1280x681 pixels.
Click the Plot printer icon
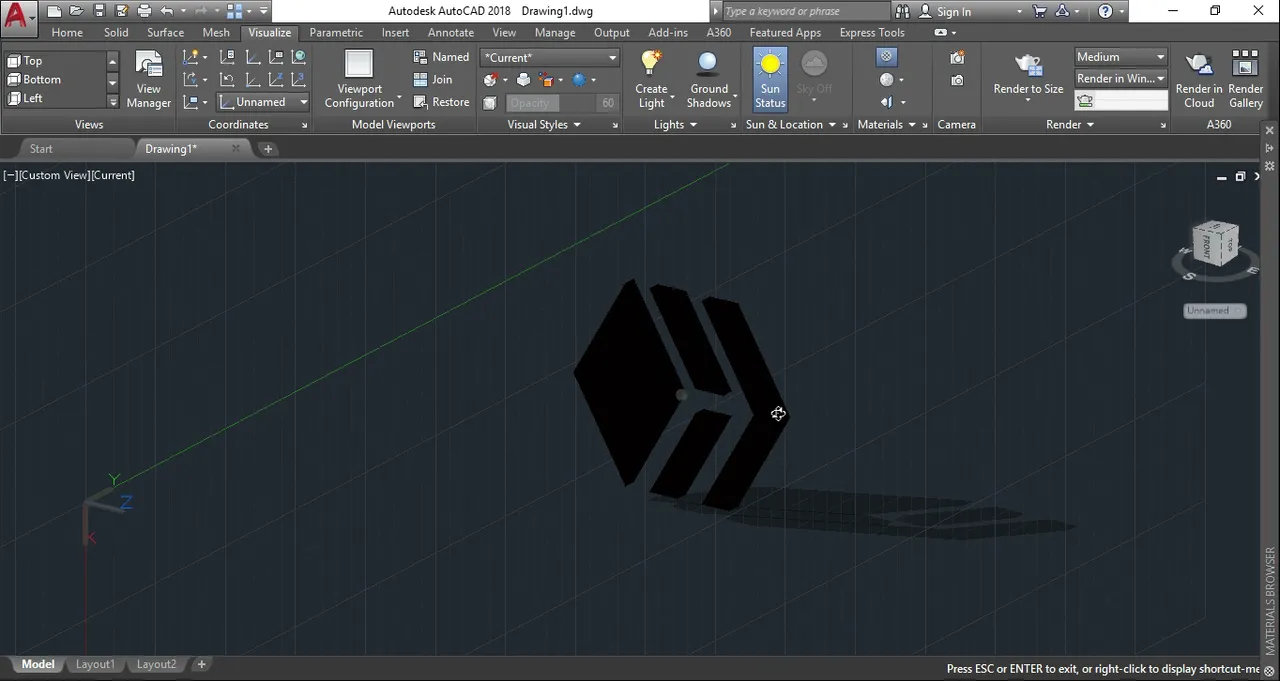click(143, 11)
